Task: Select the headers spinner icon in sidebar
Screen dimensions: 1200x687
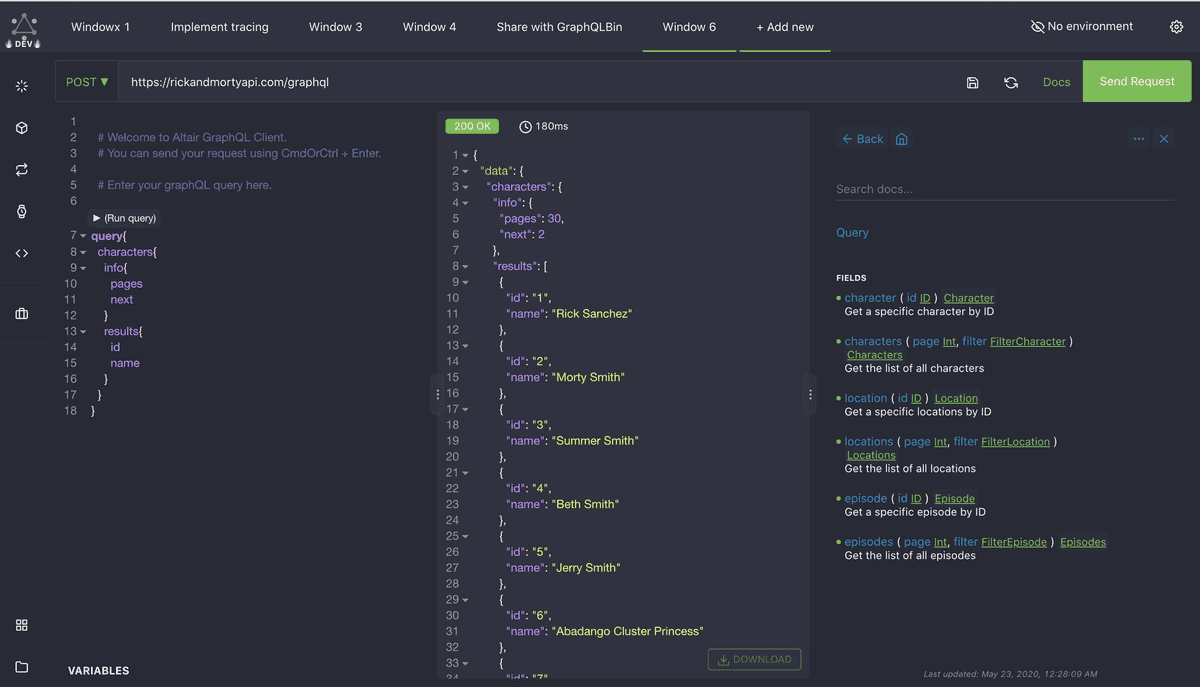Action: (22, 86)
